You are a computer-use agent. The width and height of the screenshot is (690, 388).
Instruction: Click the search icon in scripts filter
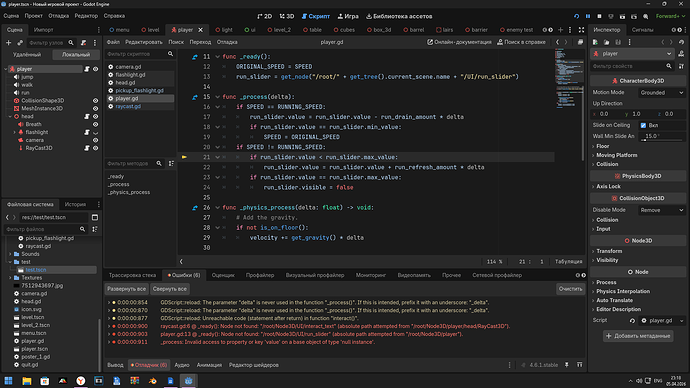click(170, 54)
